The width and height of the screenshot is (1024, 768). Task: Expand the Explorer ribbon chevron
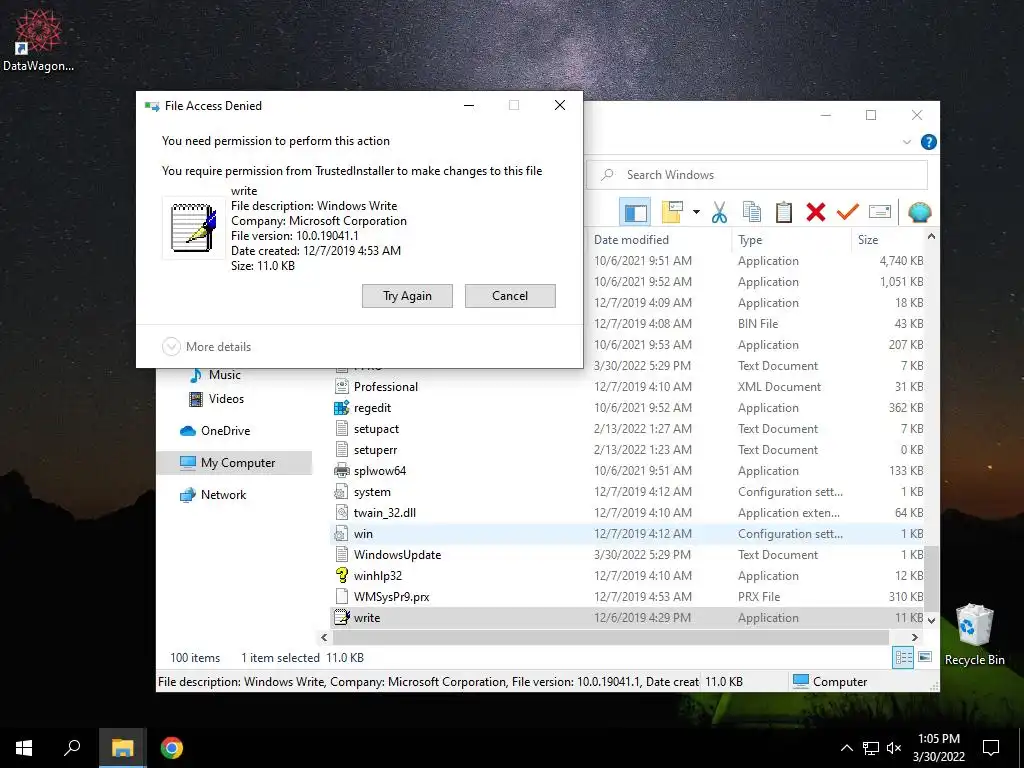click(906, 142)
